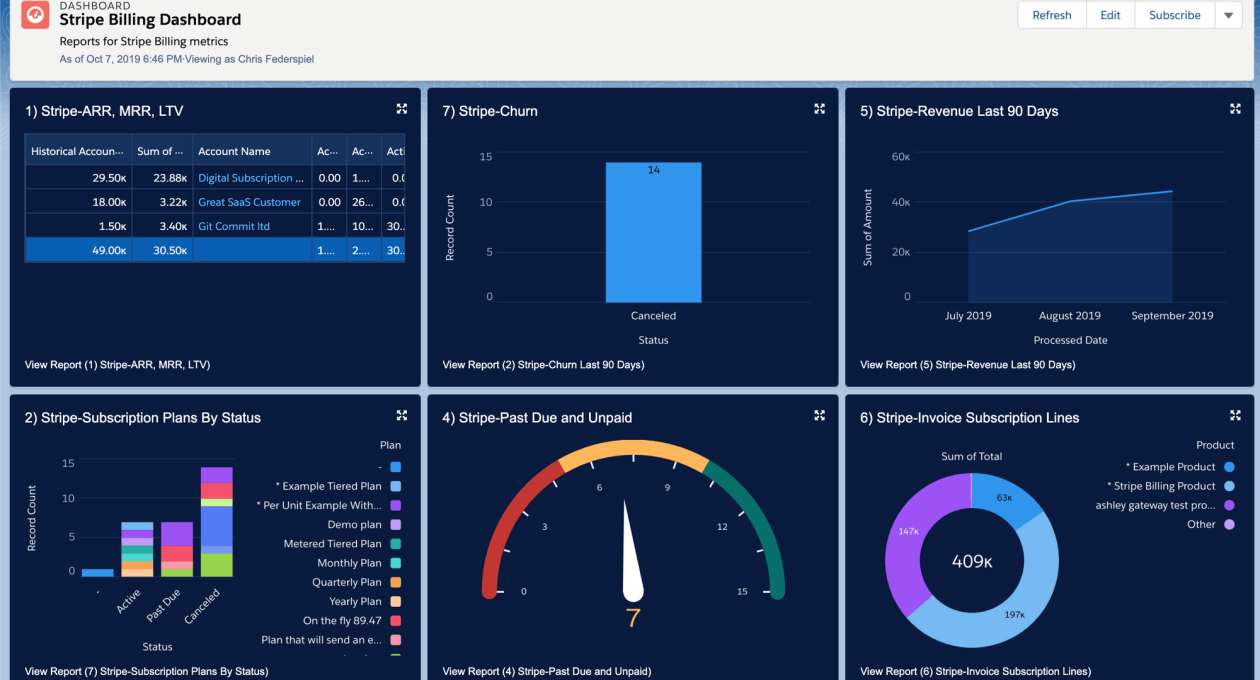Click the July 2019 axis label
Image resolution: width=1260 pixels, height=680 pixels.
pyautogui.click(x=968, y=316)
